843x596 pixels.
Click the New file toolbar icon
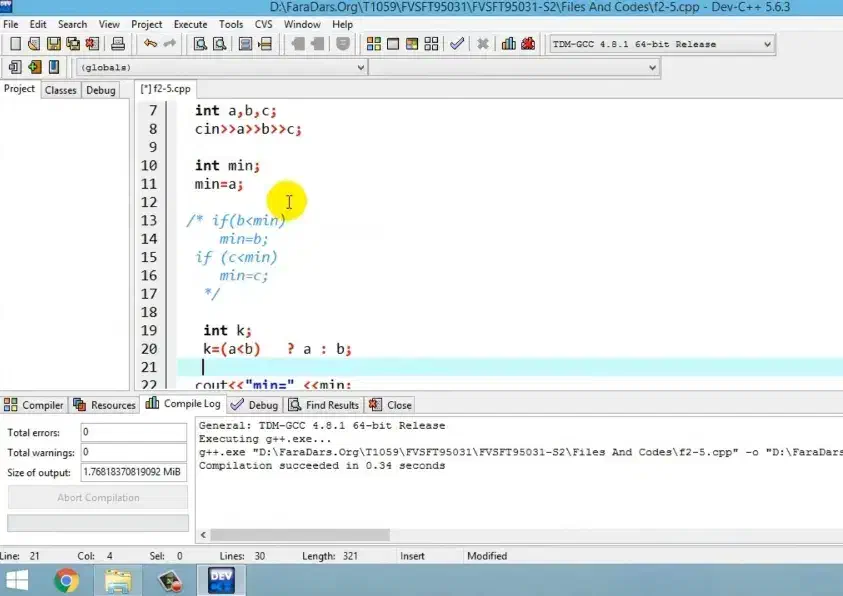[x=15, y=44]
